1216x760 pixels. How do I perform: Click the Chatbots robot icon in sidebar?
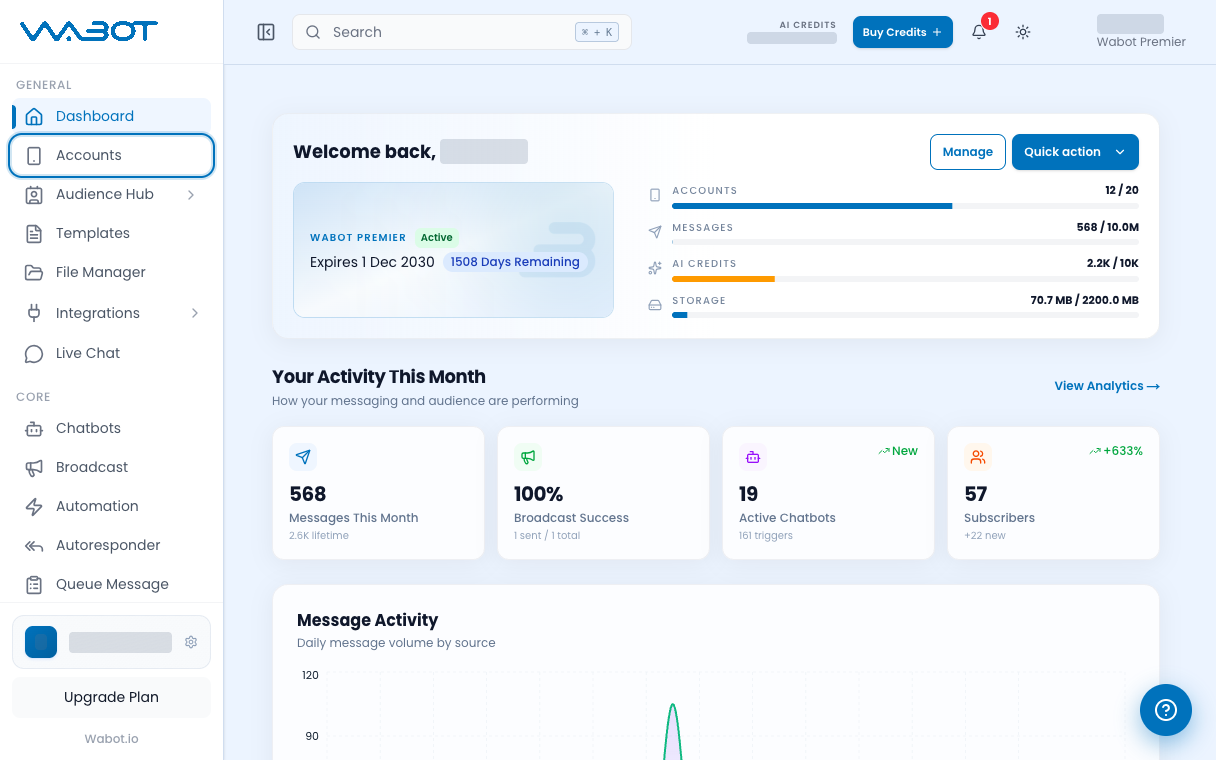[34, 428]
